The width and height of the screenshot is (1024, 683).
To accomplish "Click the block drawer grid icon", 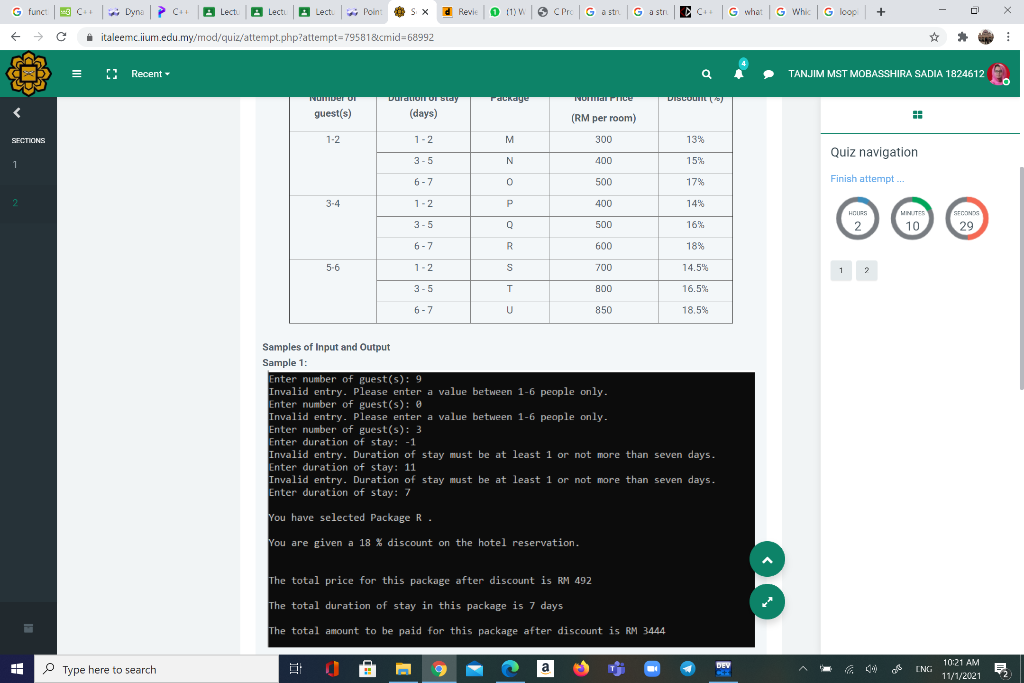I will [917, 115].
